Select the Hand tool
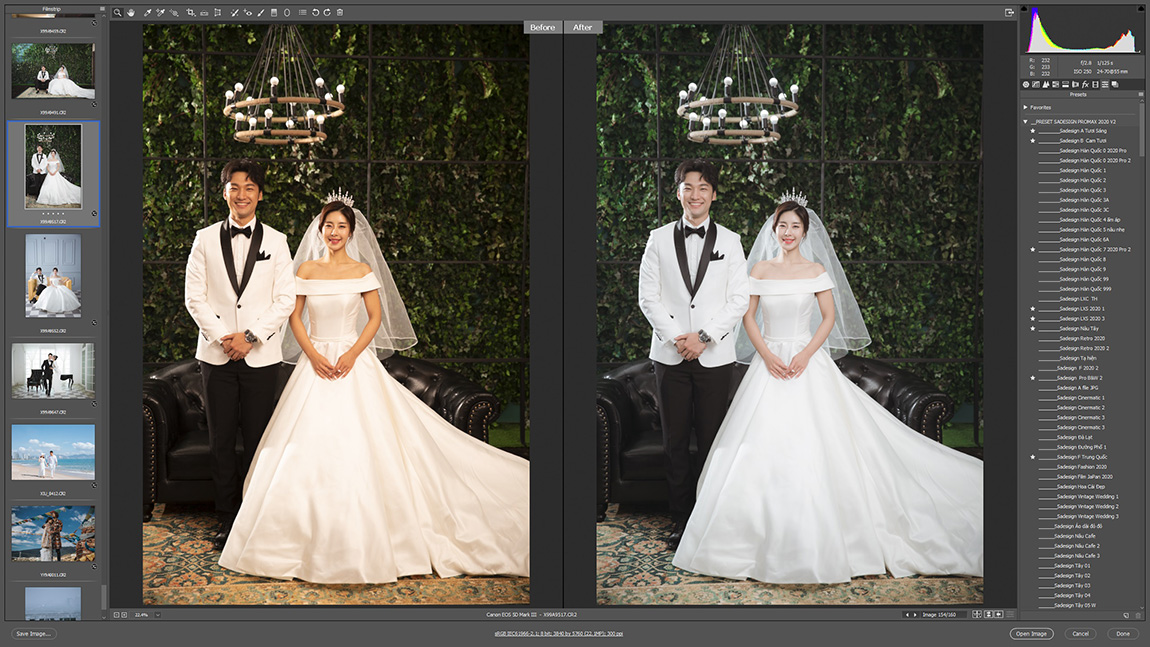The width and height of the screenshot is (1150, 647). (x=131, y=12)
